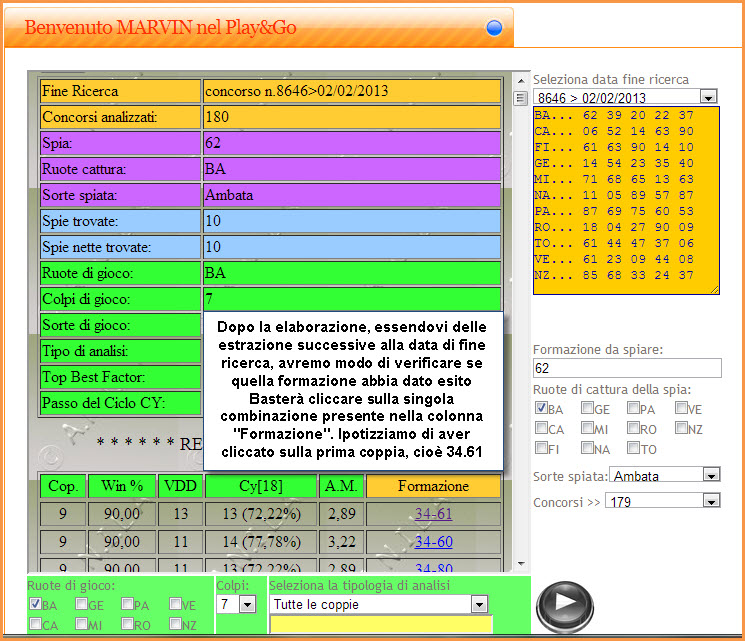Viewport: 745px width, 641px height.
Task: Click the Formazione column header
Action: (433, 486)
